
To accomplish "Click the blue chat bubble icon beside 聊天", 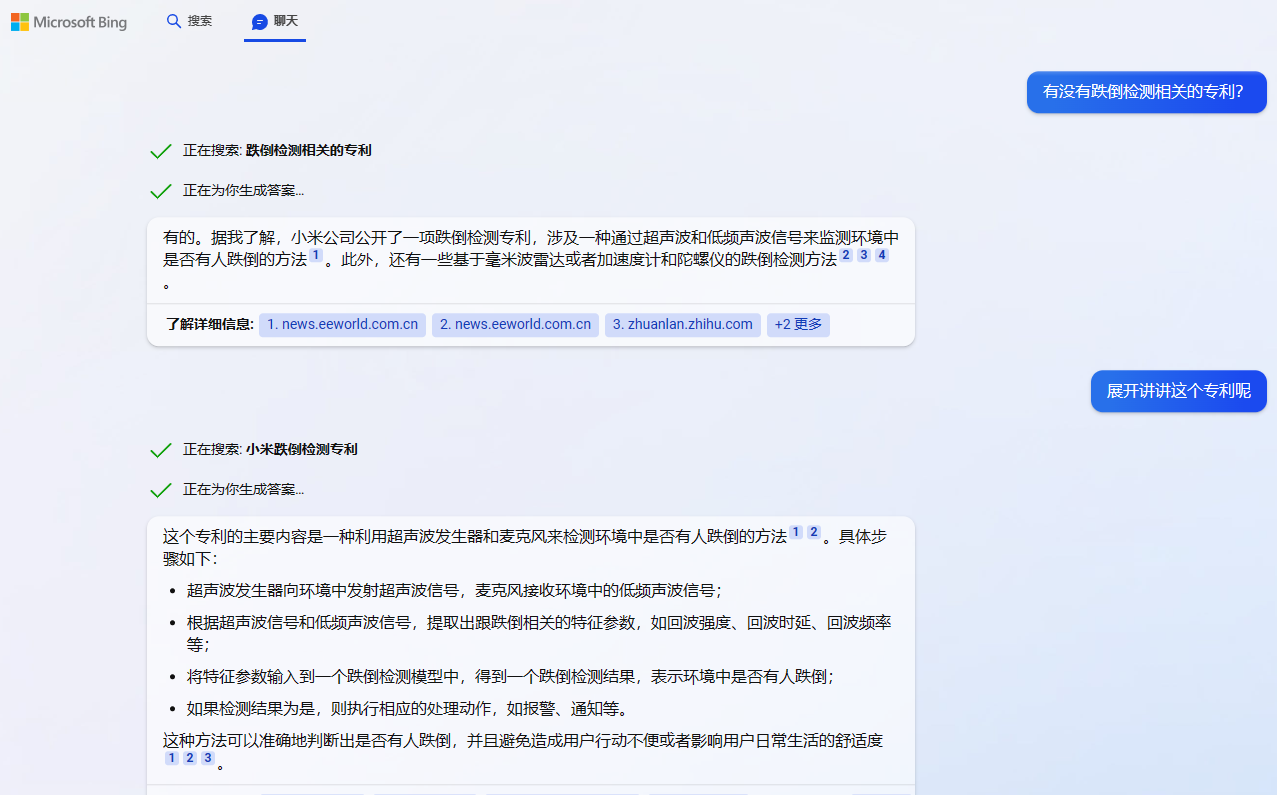I will [260, 21].
